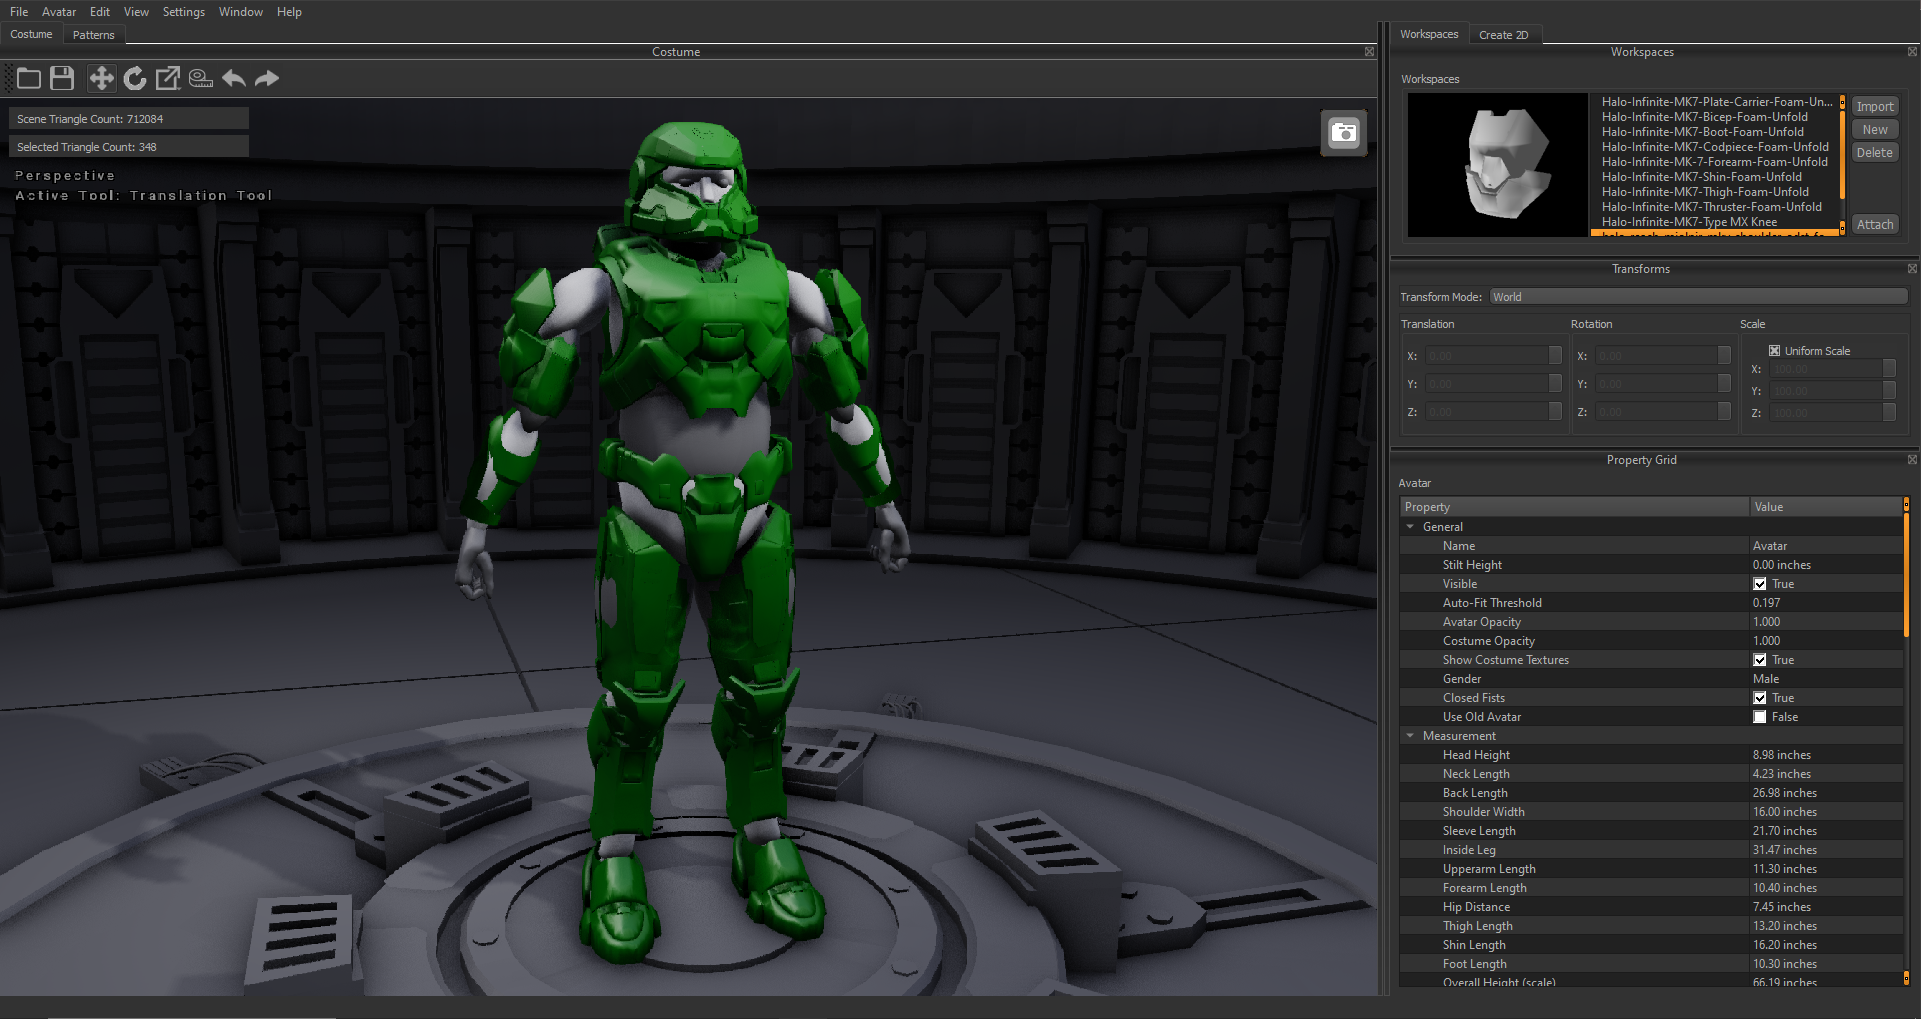The height and width of the screenshot is (1019, 1921).
Task: Click the Delete workspace button
Action: coord(1875,153)
